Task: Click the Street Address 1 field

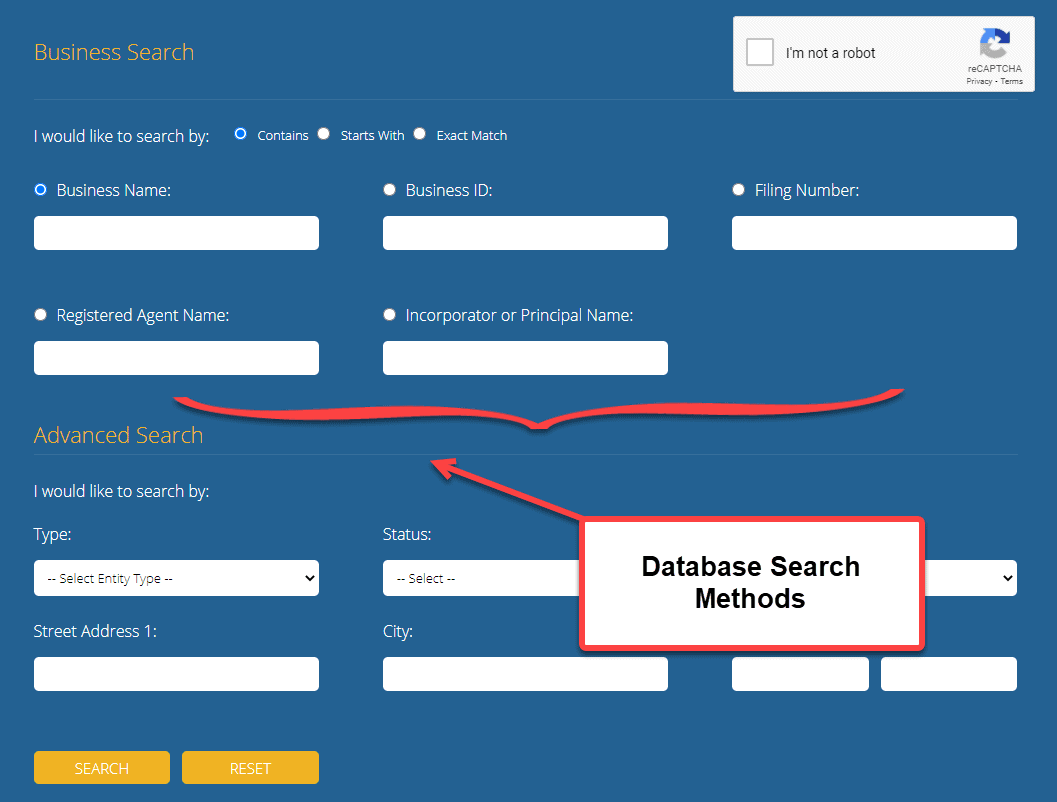Action: [176, 674]
